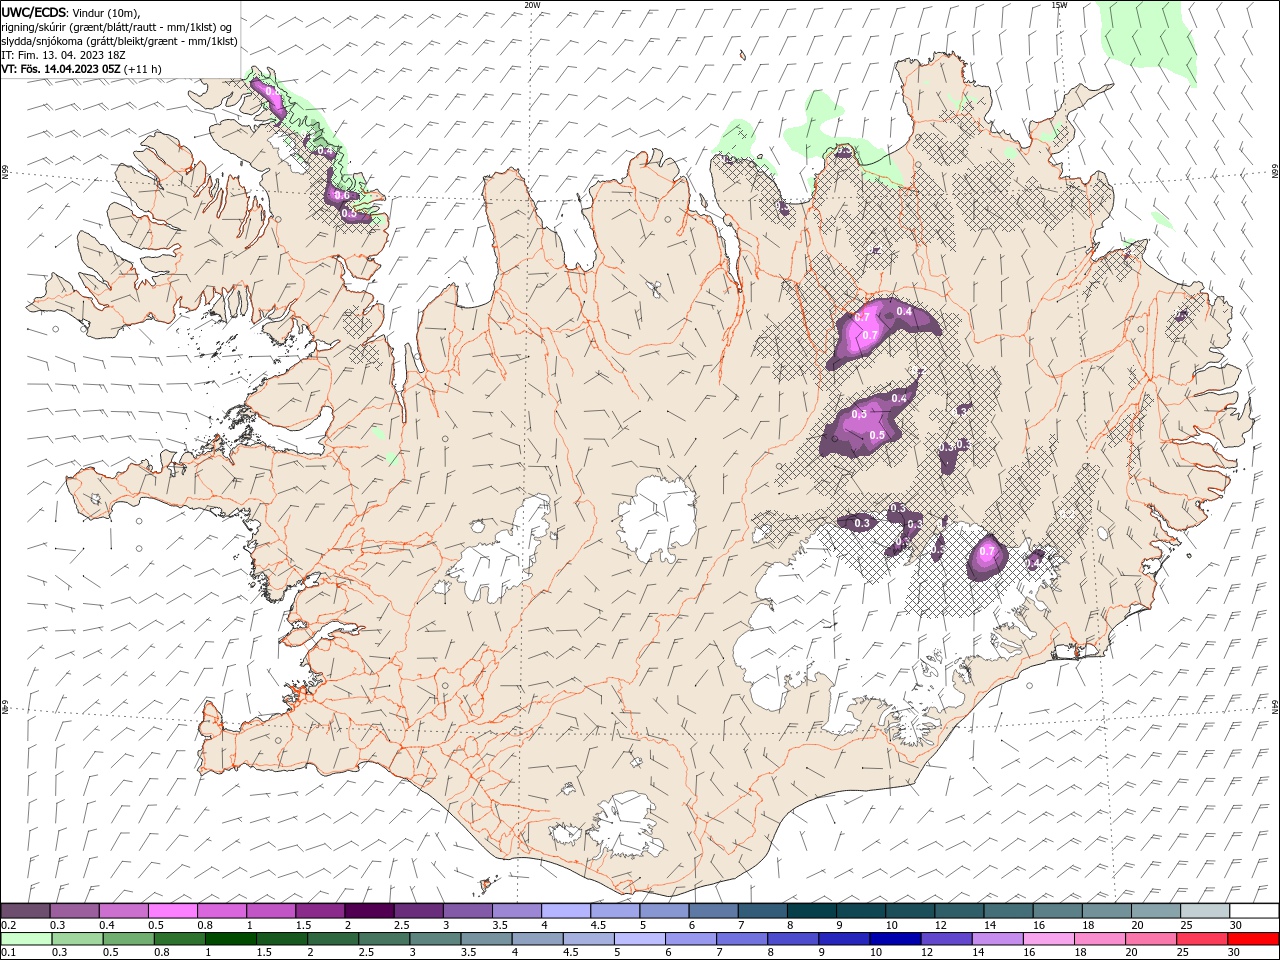Click the dark teal 8 swatch in upper legend

tap(812, 911)
